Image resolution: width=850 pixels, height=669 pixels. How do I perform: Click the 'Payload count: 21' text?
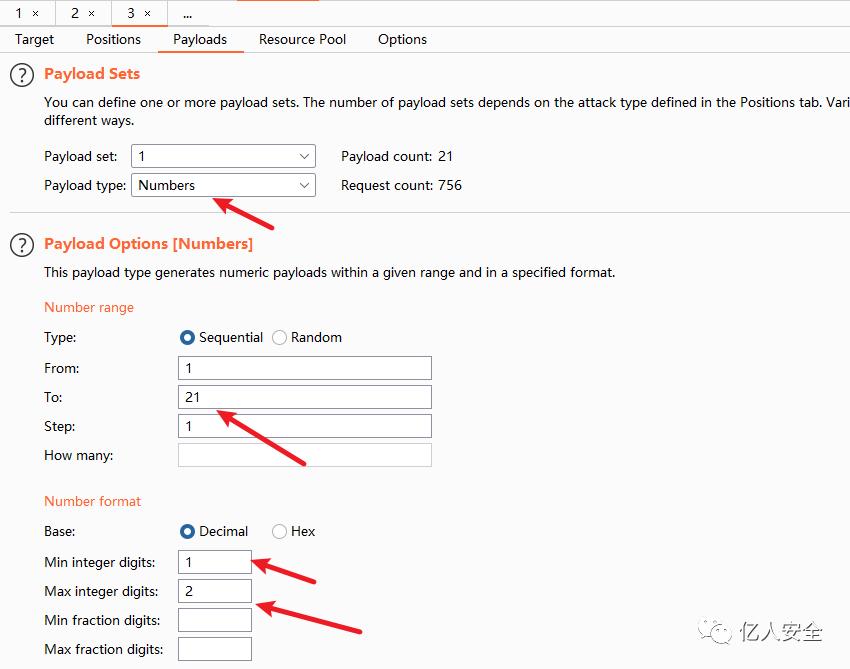397,157
